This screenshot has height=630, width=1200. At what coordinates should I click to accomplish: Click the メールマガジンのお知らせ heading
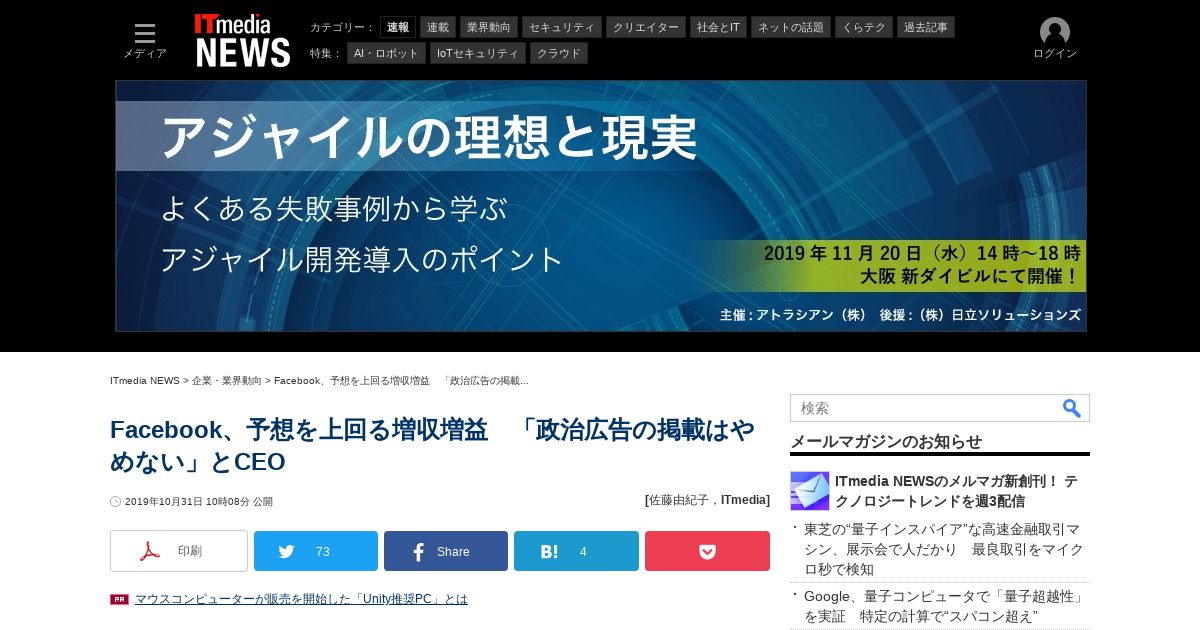pyautogui.click(x=886, y=441)
